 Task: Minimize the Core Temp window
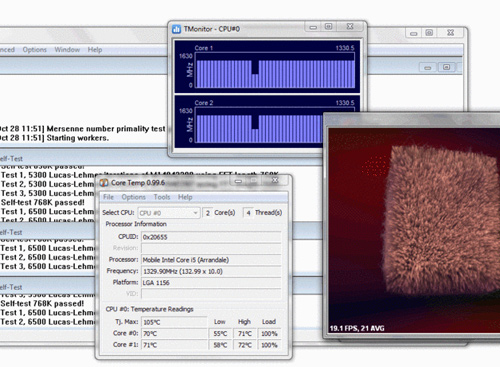coord(238,181)
